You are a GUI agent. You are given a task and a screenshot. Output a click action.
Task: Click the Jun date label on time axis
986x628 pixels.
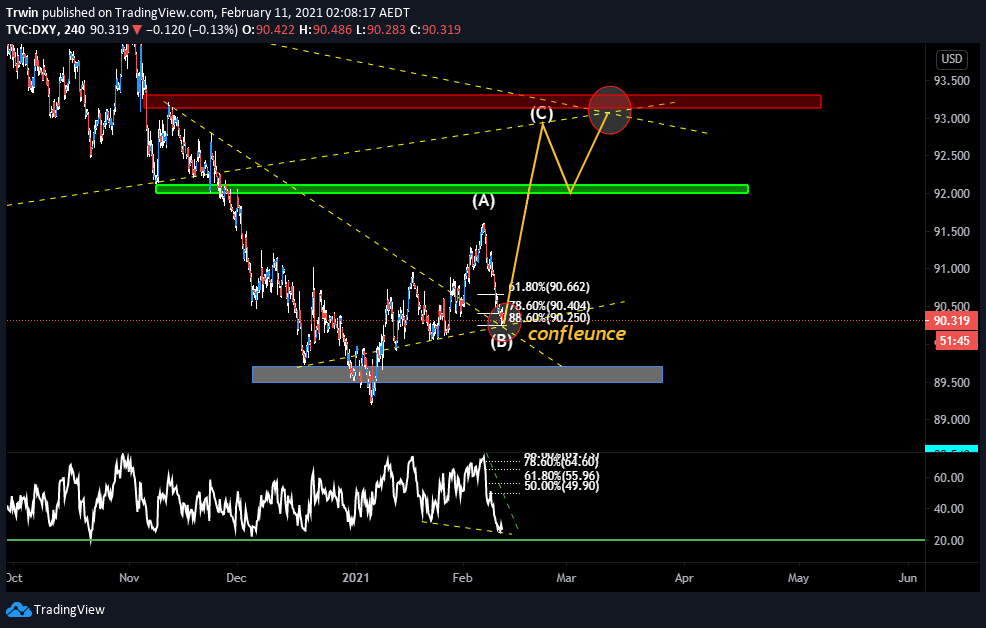907,578
